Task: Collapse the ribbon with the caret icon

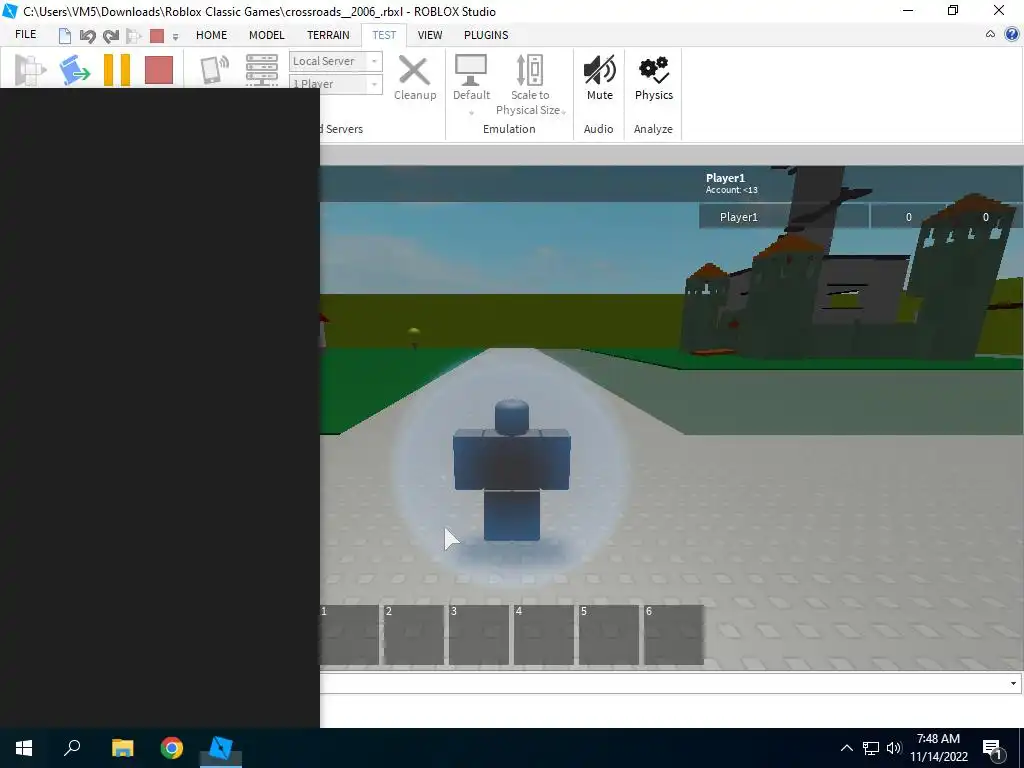Action: pyautogui.click(x=990, y=35)
